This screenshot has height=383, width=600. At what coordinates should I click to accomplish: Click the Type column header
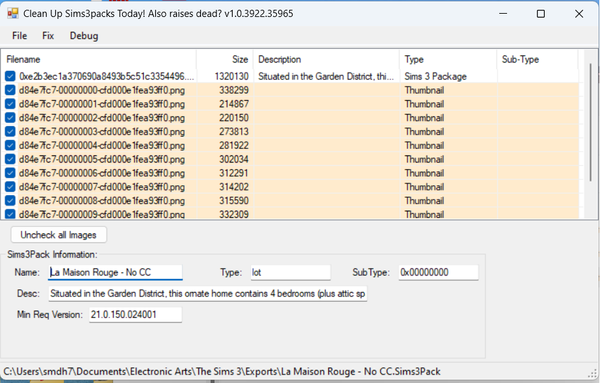coord(448,59)
